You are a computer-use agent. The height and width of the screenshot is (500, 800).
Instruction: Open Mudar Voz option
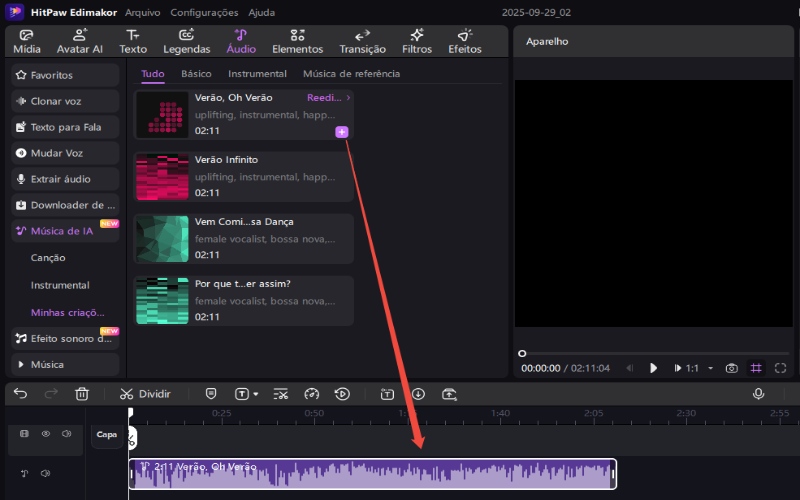pyautogui.click(x=65, y=153)
